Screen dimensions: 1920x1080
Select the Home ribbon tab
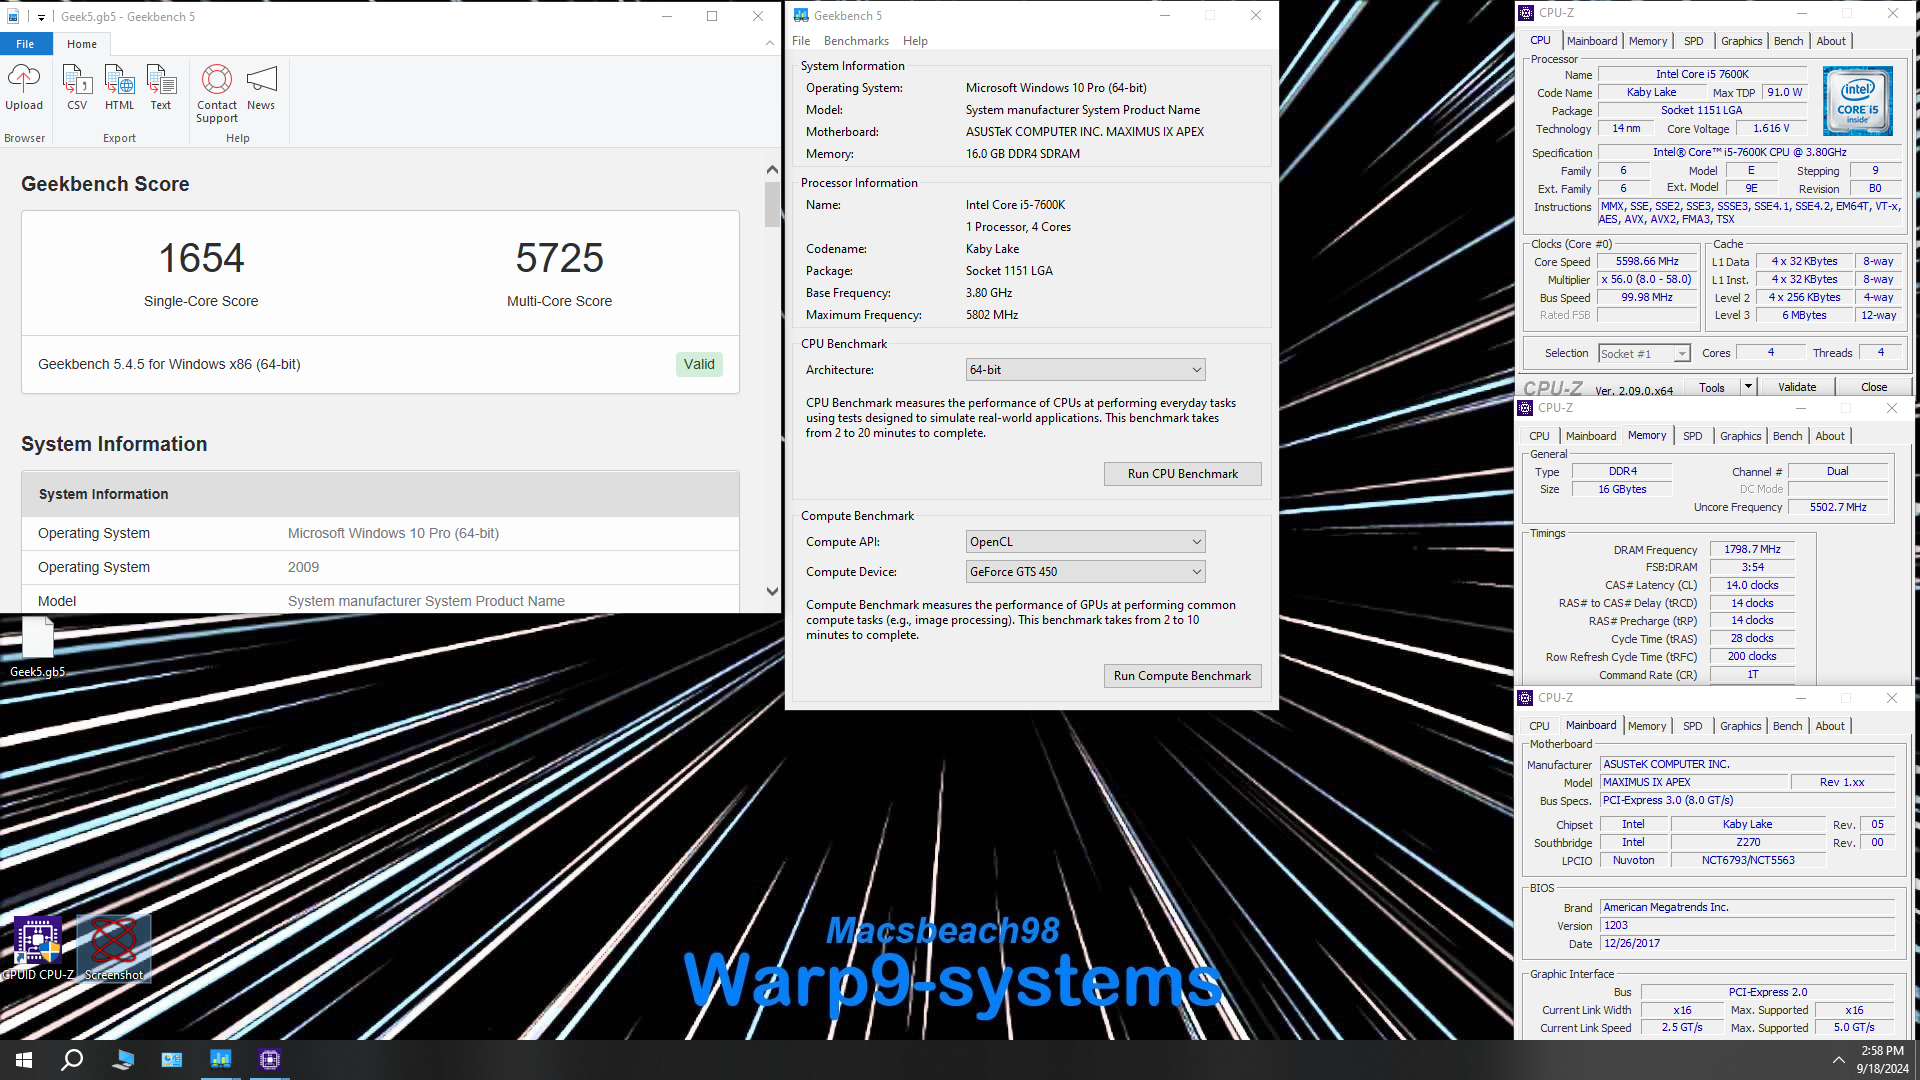(82, 44)
